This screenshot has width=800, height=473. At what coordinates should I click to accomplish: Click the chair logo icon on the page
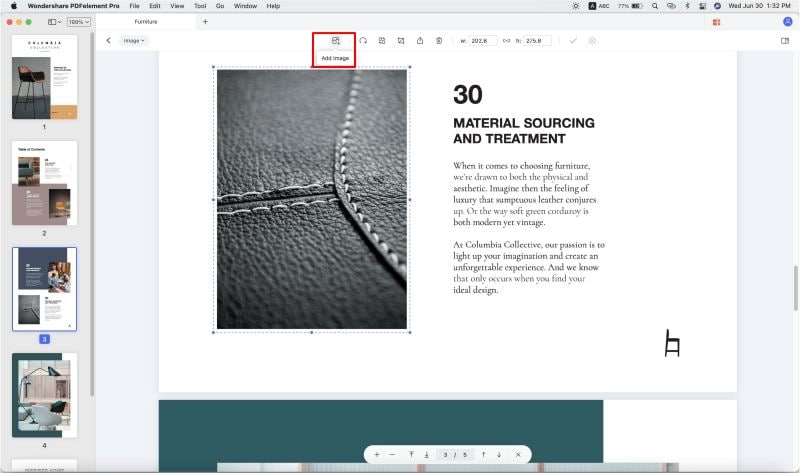pos(672,343)
